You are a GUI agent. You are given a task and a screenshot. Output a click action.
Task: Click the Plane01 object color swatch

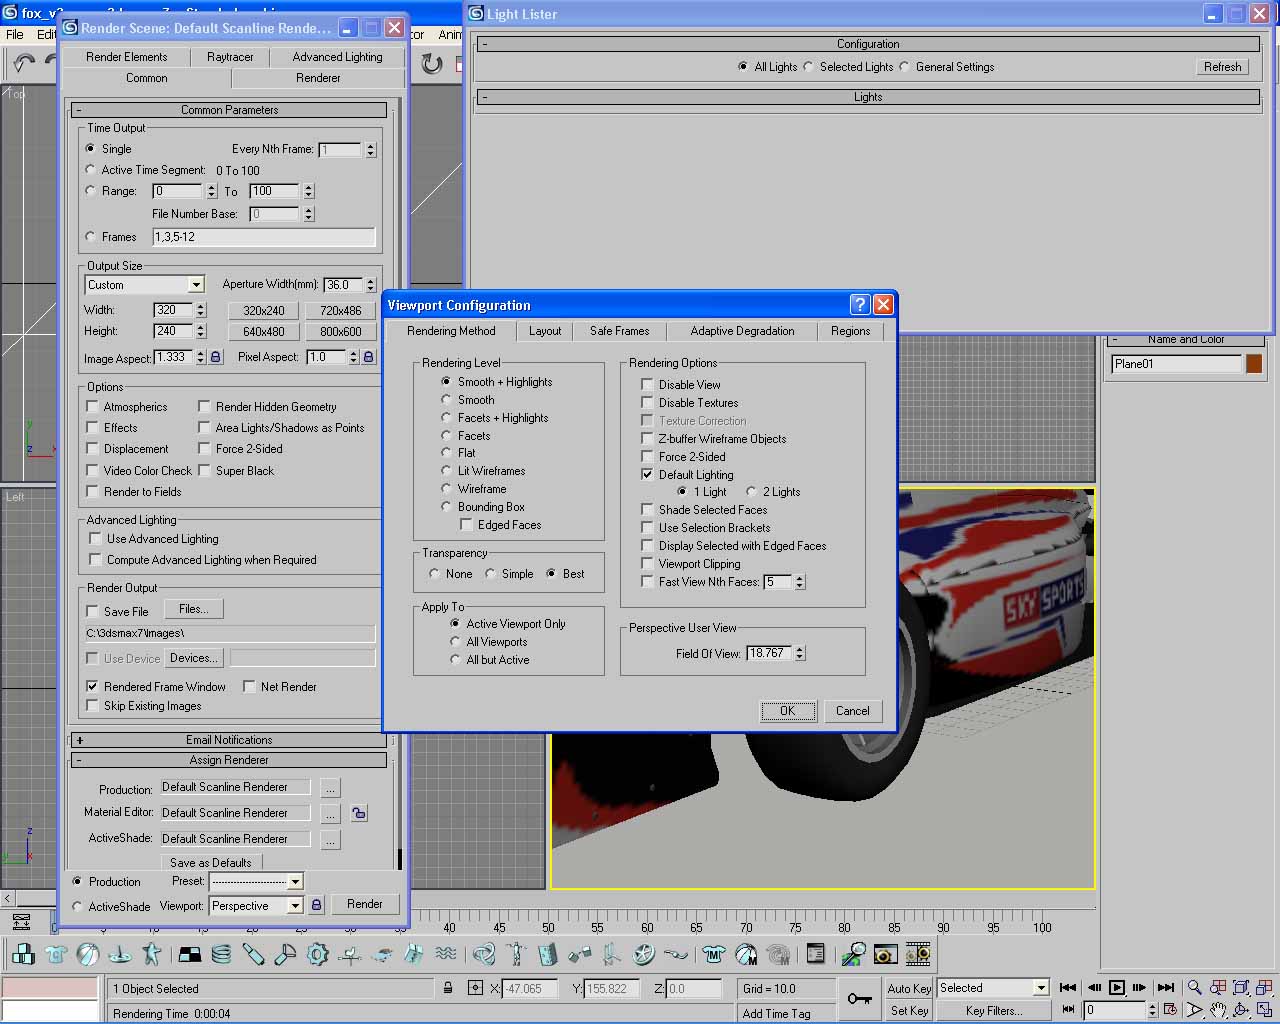pos(1254,364)
